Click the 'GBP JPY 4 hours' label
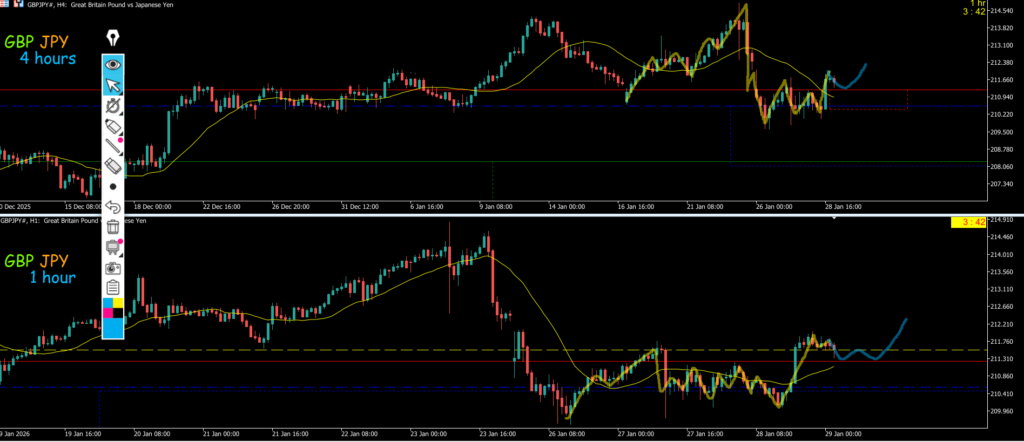The height and width of the screenshot is (442, 1024). 40,51
